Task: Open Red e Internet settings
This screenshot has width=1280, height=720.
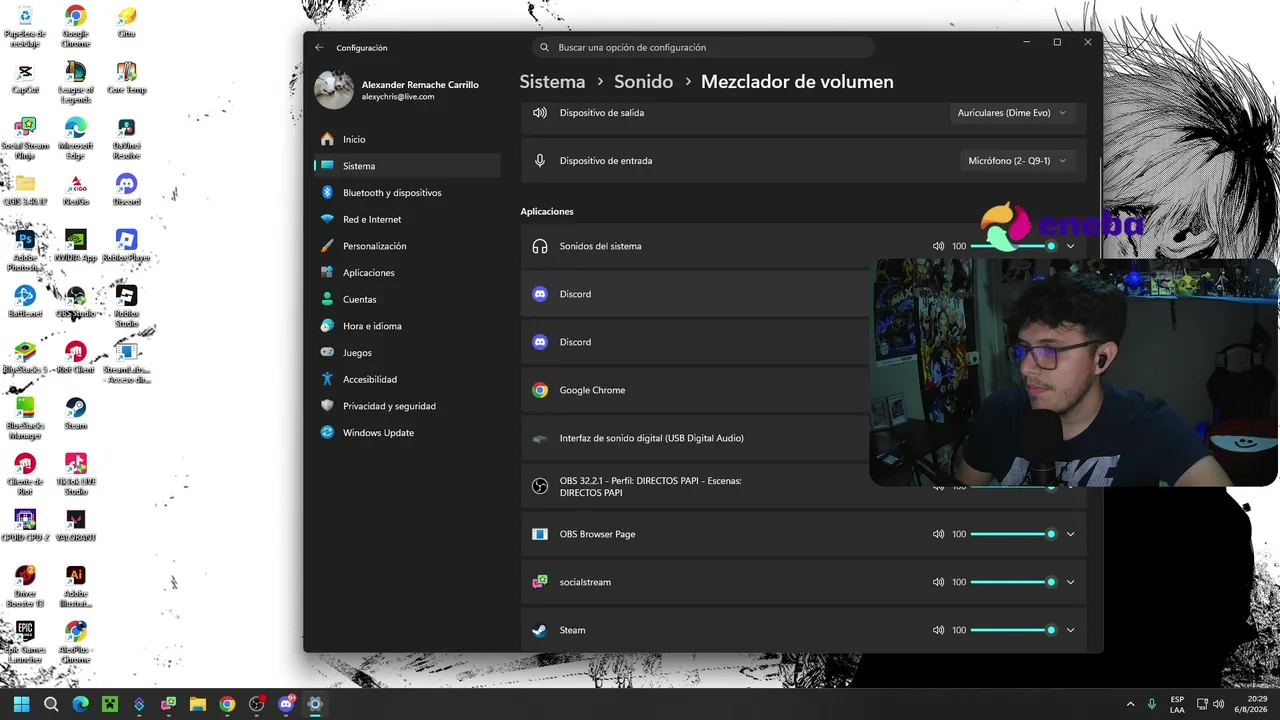Action: [407, 219]
